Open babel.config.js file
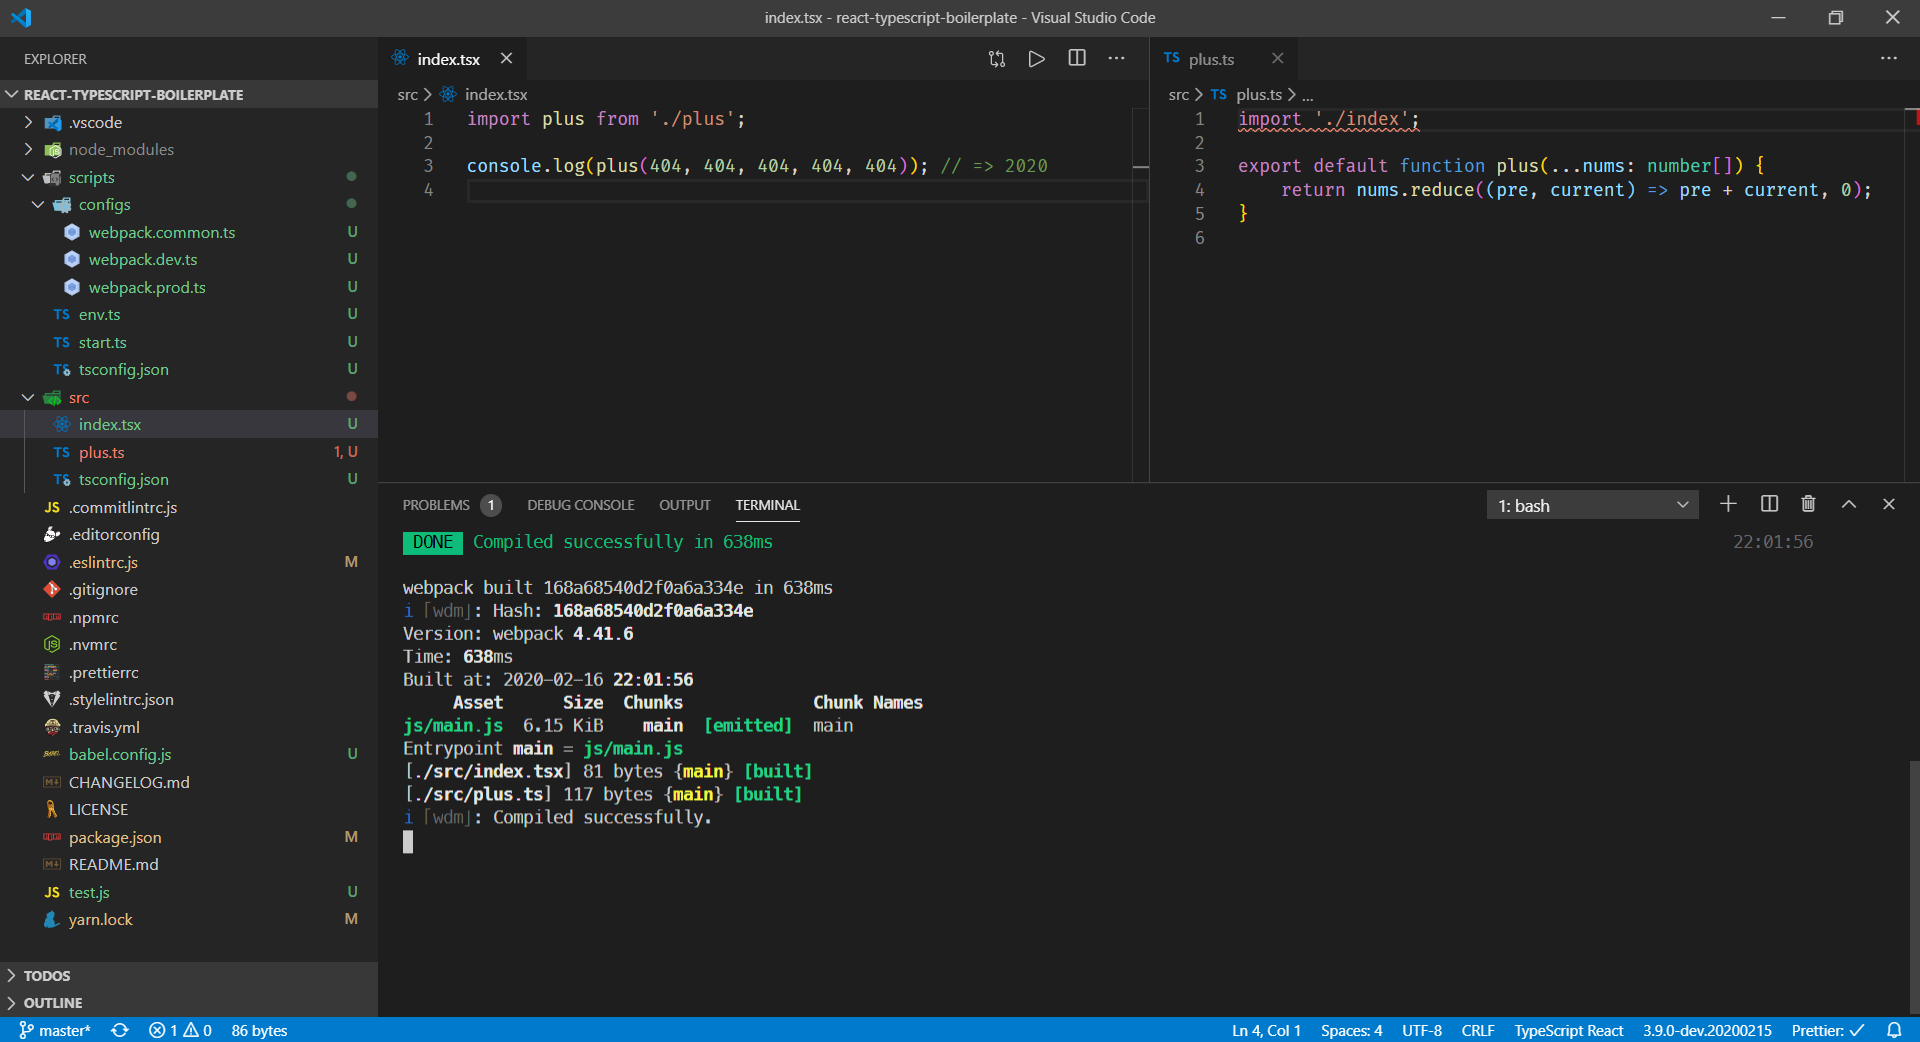 189,754
